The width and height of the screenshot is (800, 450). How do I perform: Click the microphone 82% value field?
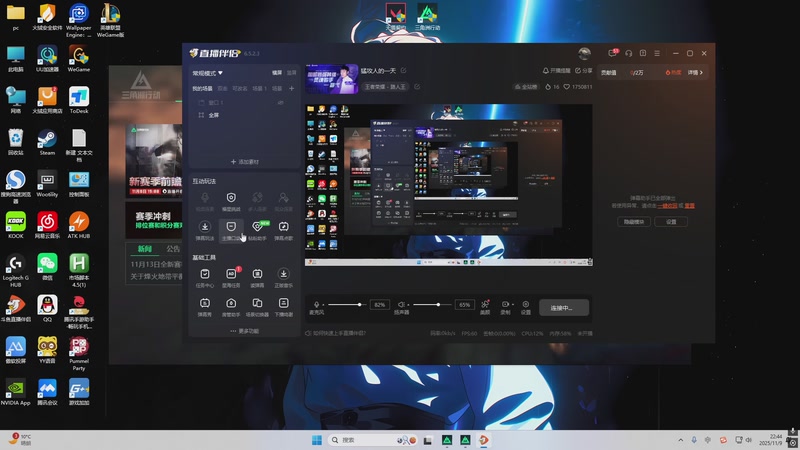tap(380, 305)
